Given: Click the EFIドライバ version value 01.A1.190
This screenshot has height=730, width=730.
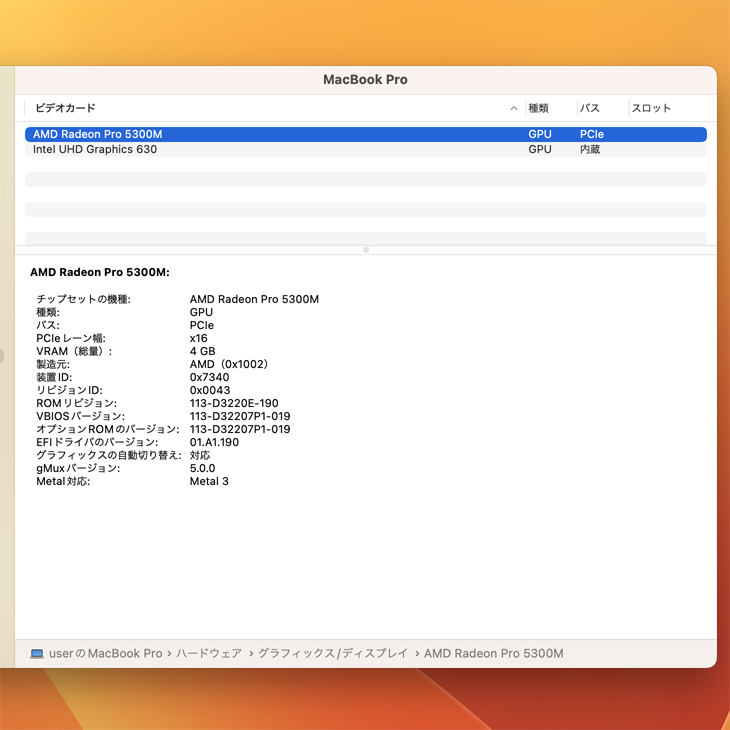Looking at the screenshot, I should point(214,443).
